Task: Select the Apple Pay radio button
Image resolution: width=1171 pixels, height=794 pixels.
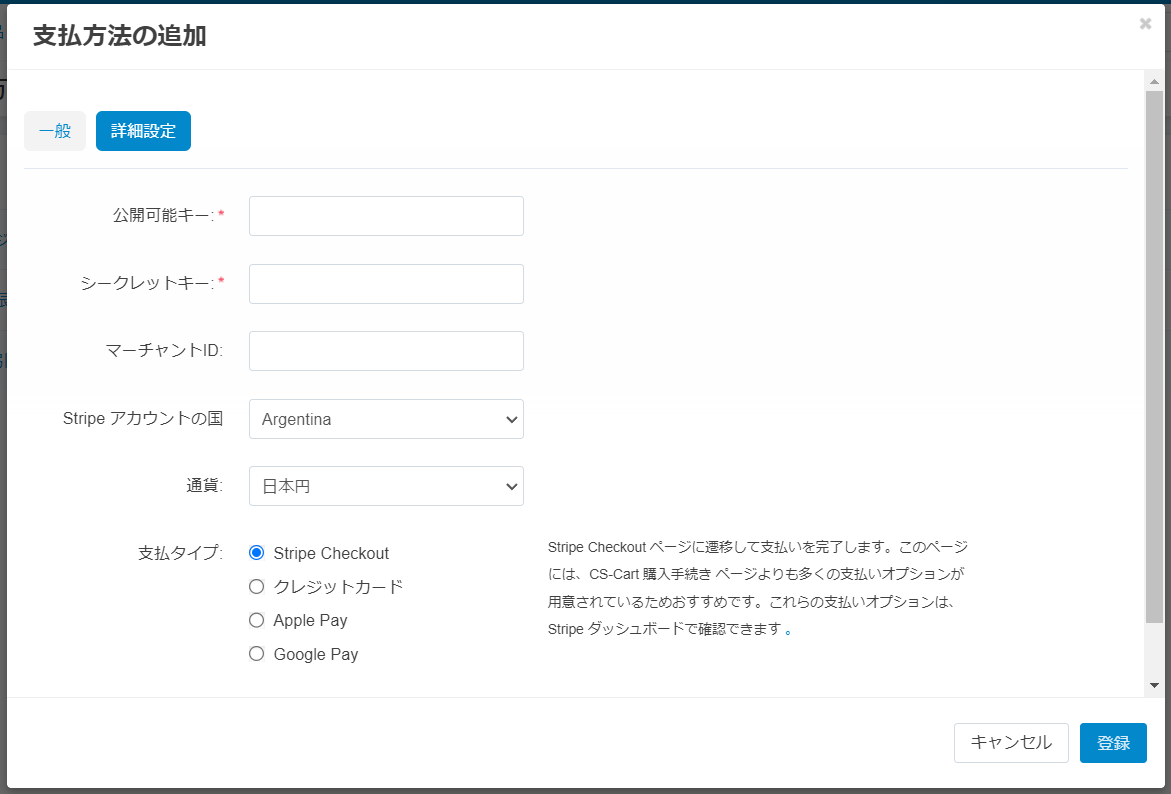Action: [x=256, y=620]
